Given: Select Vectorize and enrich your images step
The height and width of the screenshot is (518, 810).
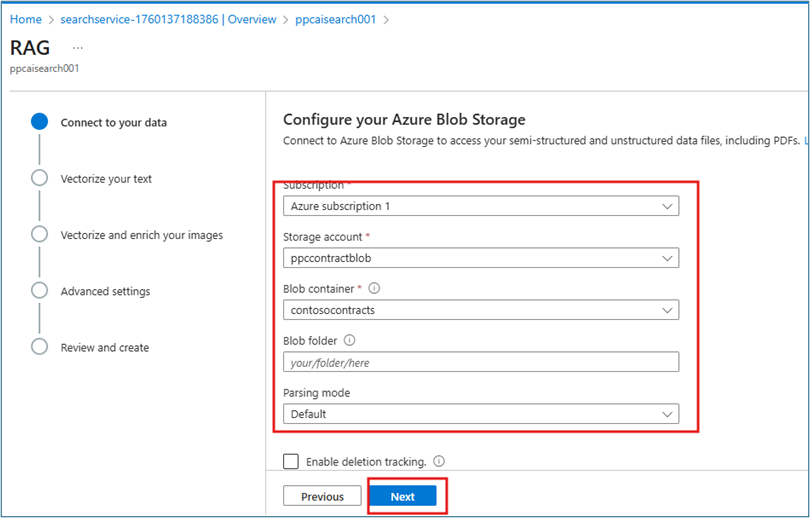Looking at the screenshot, I should coord(142,236).
